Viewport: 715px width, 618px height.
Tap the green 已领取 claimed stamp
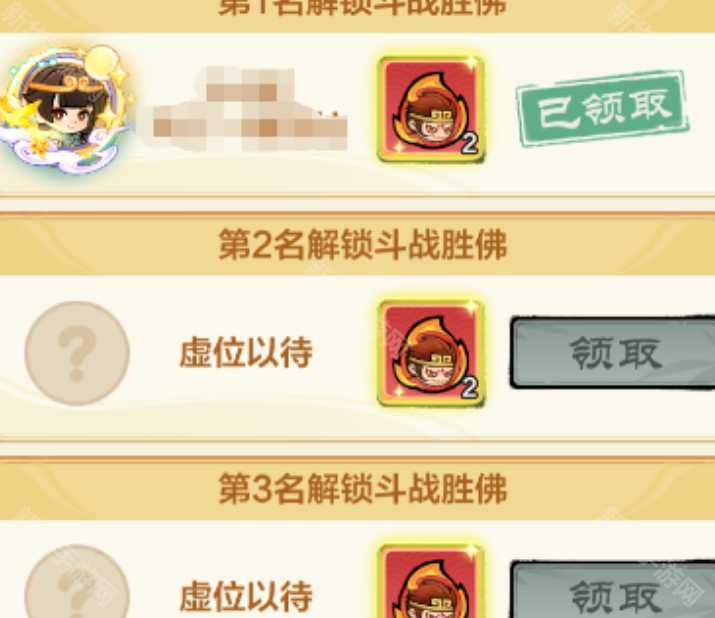[x=602, y=109]
